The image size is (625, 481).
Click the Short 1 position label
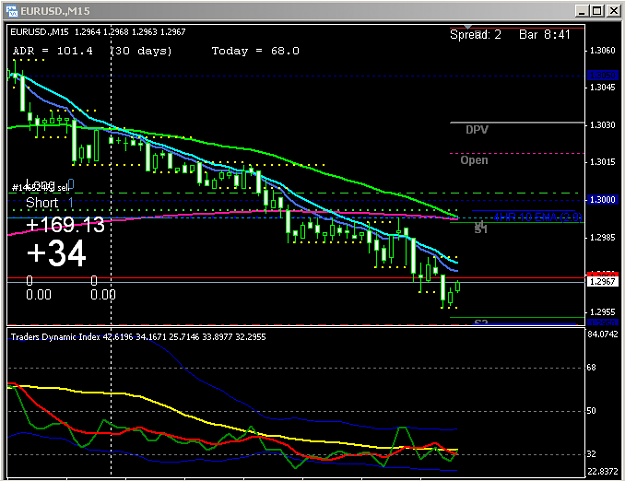(50, 202)
